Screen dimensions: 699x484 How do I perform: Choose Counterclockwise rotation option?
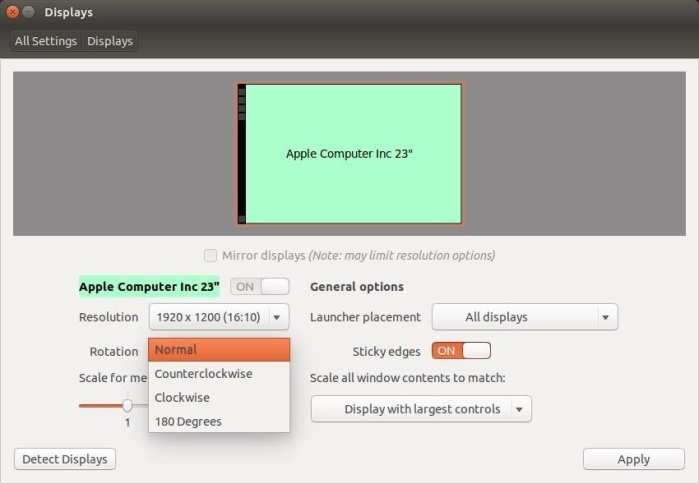pyautogui.click(x=219, y=373)
